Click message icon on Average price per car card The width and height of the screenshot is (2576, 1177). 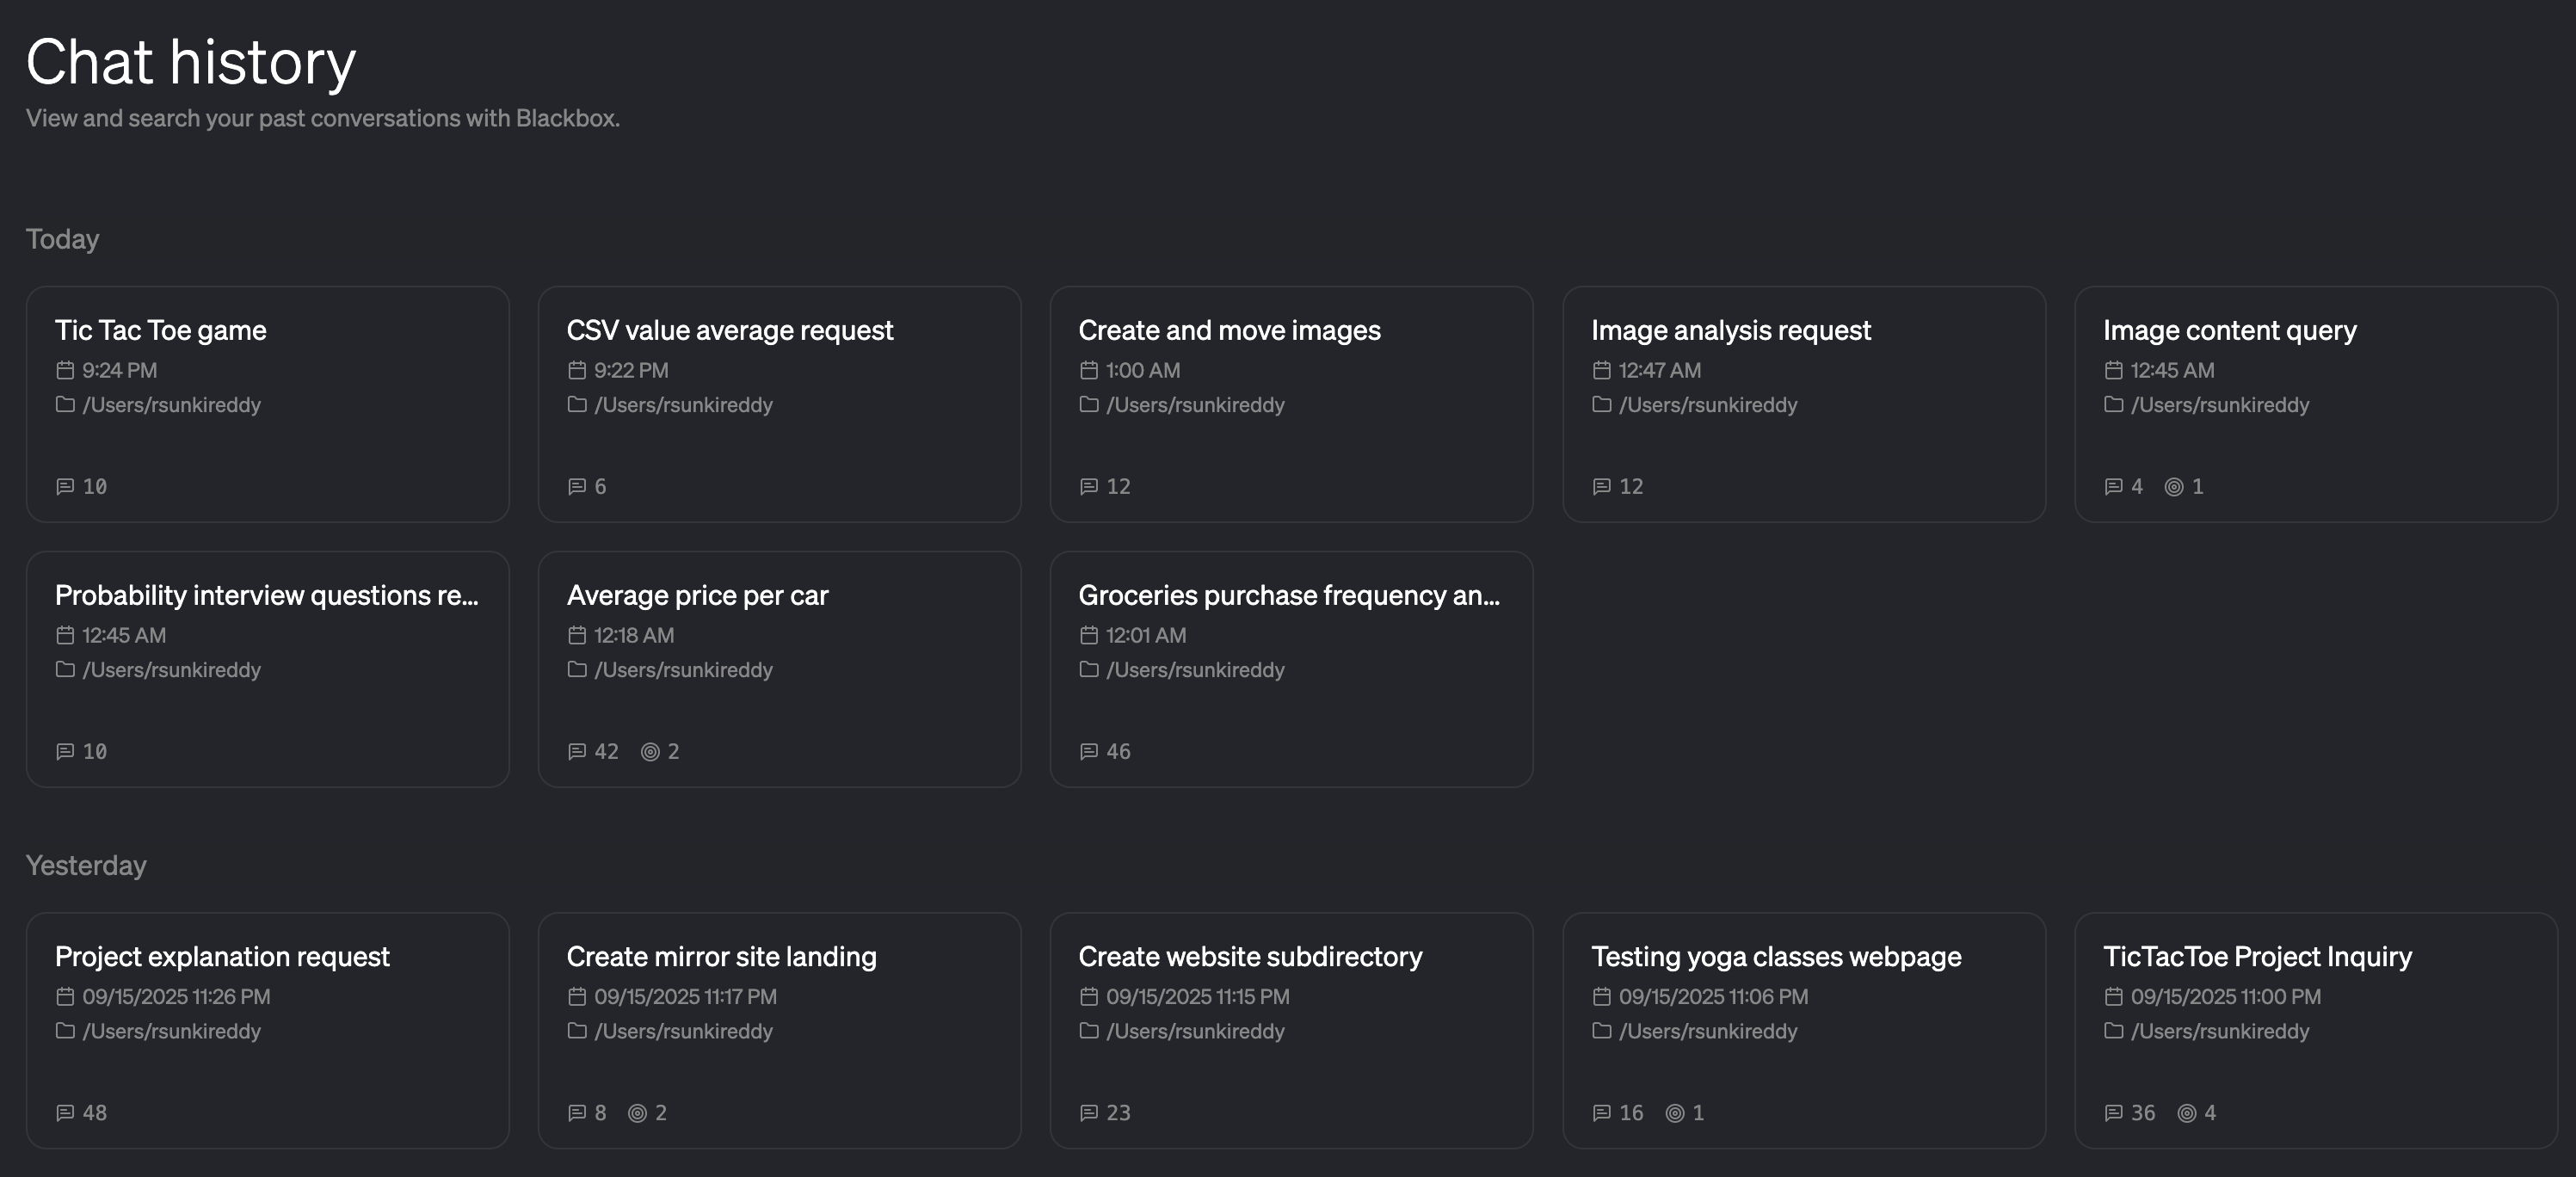[577, 751]
